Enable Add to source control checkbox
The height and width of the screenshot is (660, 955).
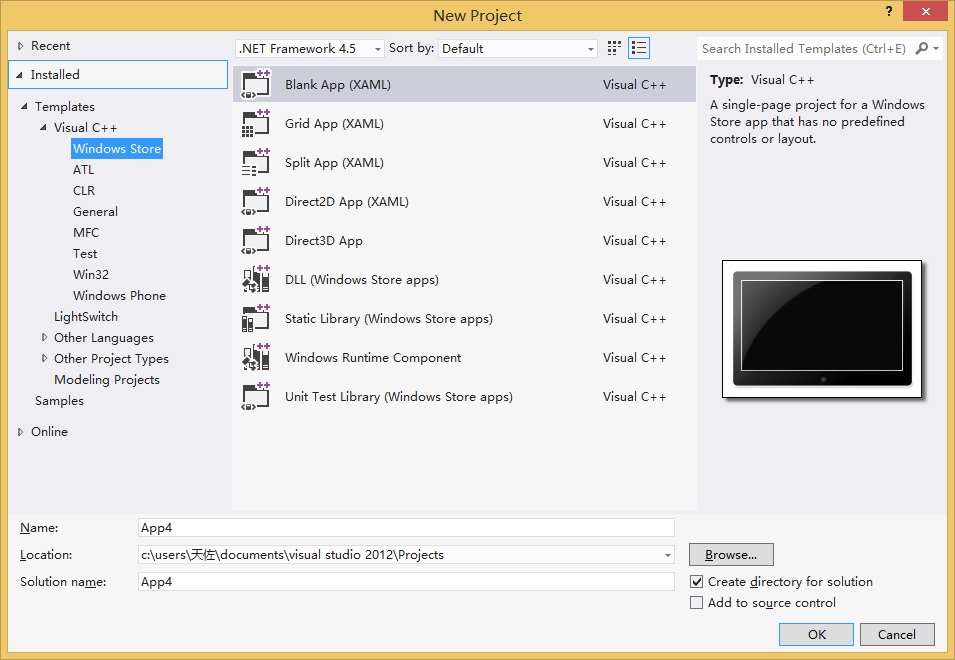[696, 603]
